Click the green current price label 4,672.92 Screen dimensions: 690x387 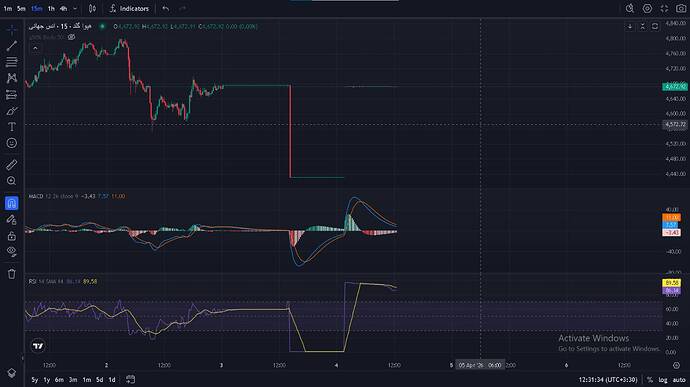(675, 86)
